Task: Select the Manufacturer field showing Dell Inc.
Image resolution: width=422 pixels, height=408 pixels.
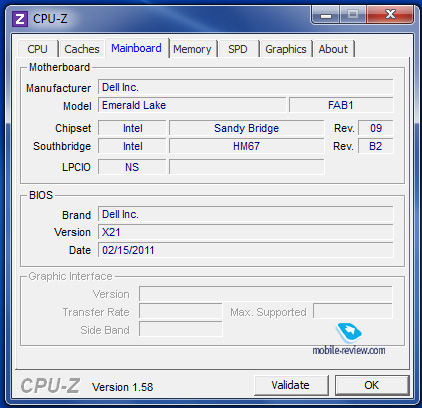Action: click(x=246, y=87)
